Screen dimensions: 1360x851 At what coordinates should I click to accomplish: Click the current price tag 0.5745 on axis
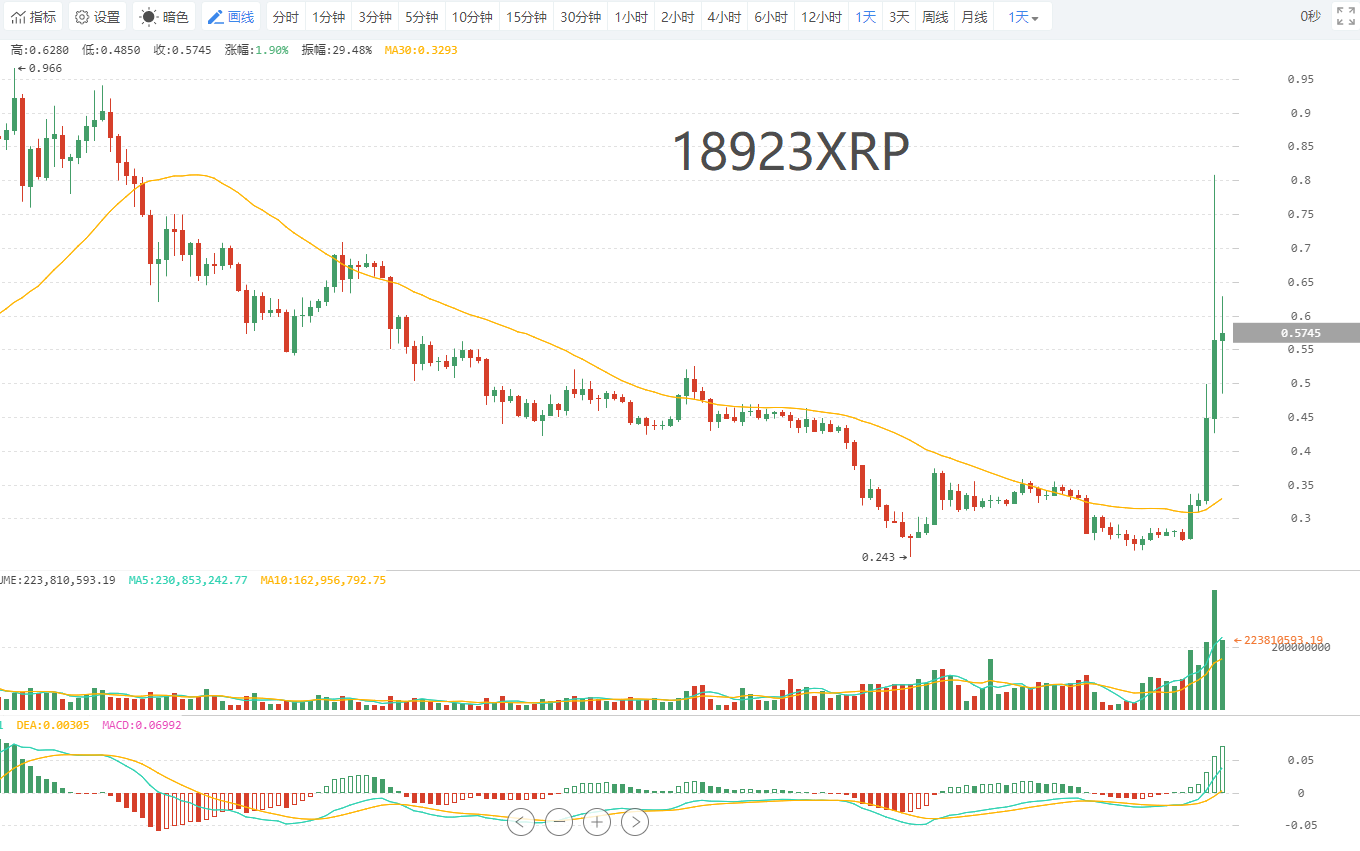(1296, 333)
